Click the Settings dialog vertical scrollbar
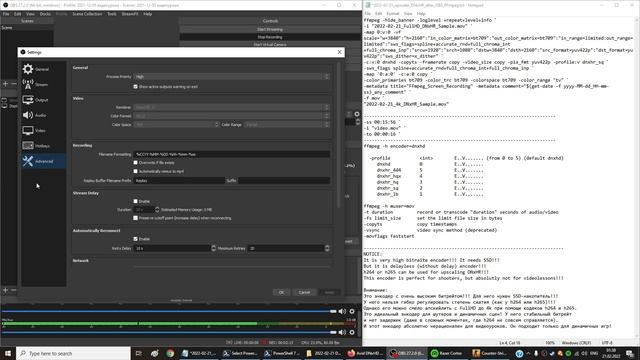Image resolution: width=640 pixels, height=360 pixels. coord(339,135)
